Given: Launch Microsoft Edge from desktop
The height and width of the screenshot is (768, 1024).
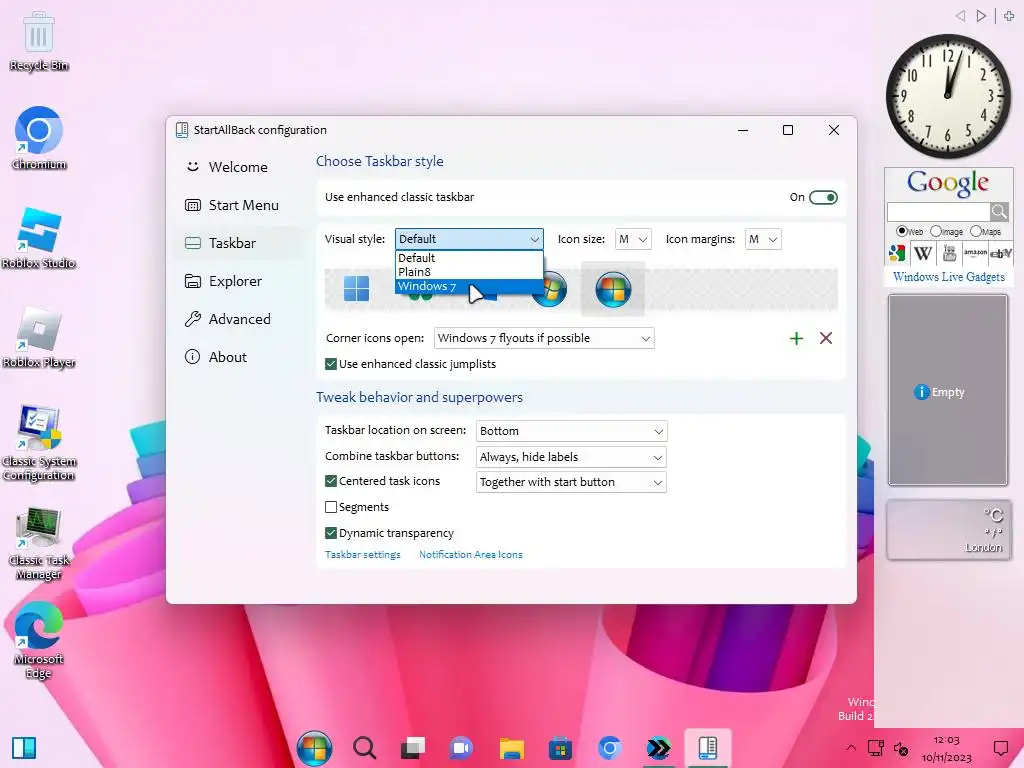Looking at the screenshot, I should coord(39,641).
